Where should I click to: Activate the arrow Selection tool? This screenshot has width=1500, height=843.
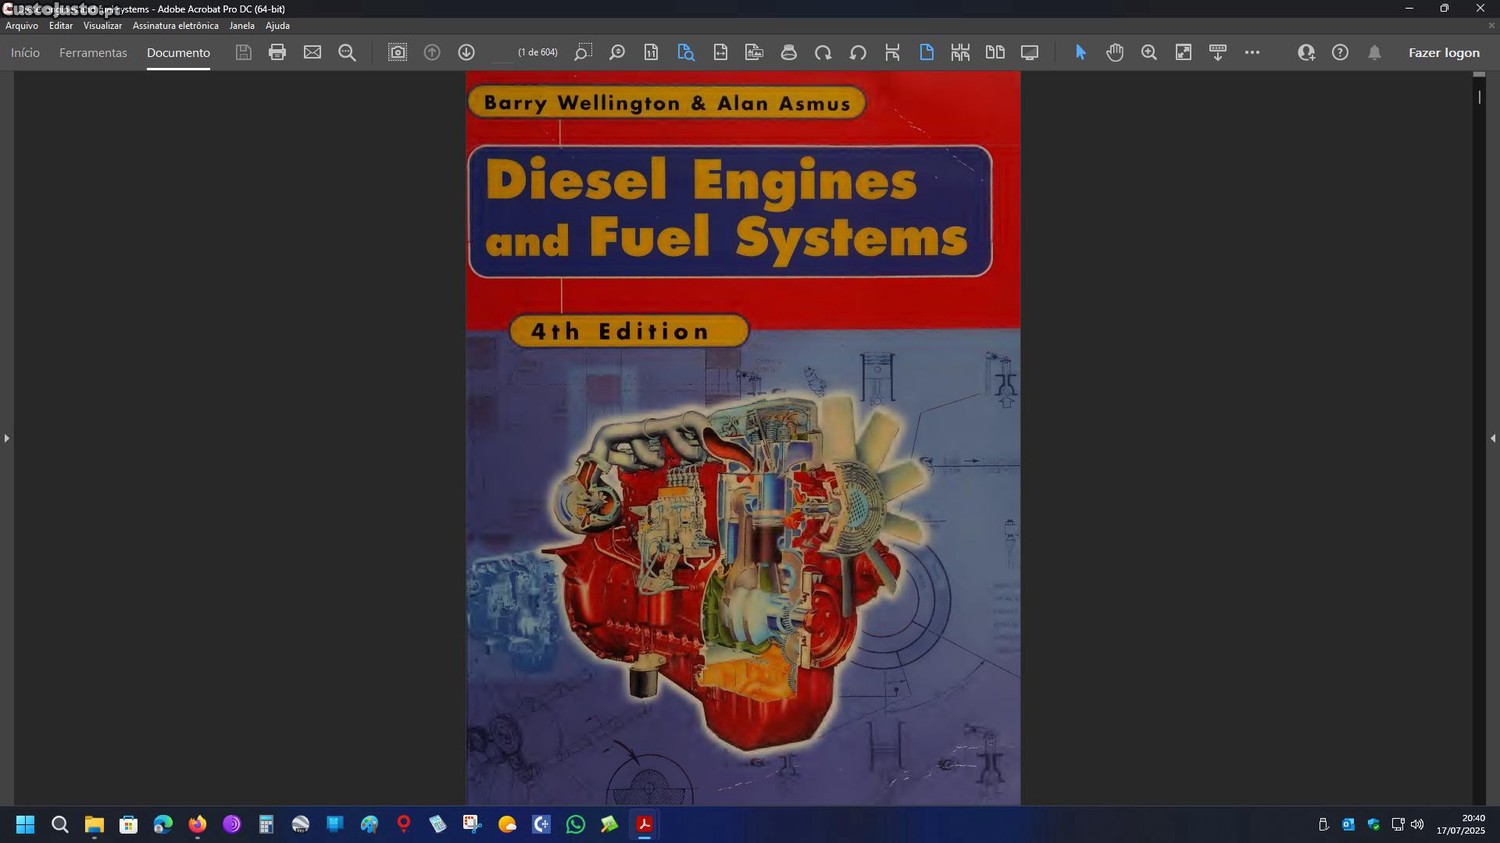pyautogui.click(x=1080, y=52)
